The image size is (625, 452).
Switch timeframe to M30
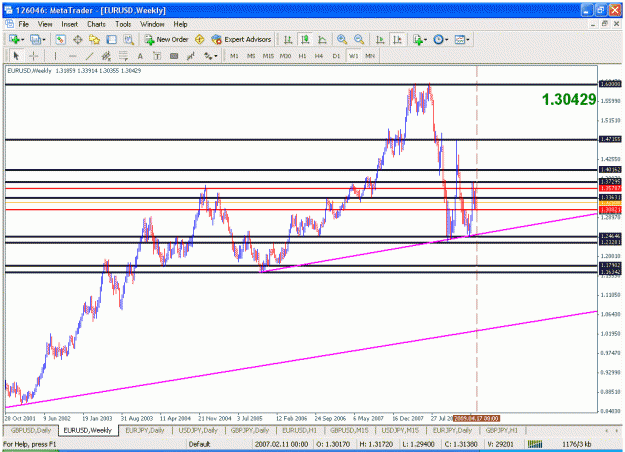285,56
